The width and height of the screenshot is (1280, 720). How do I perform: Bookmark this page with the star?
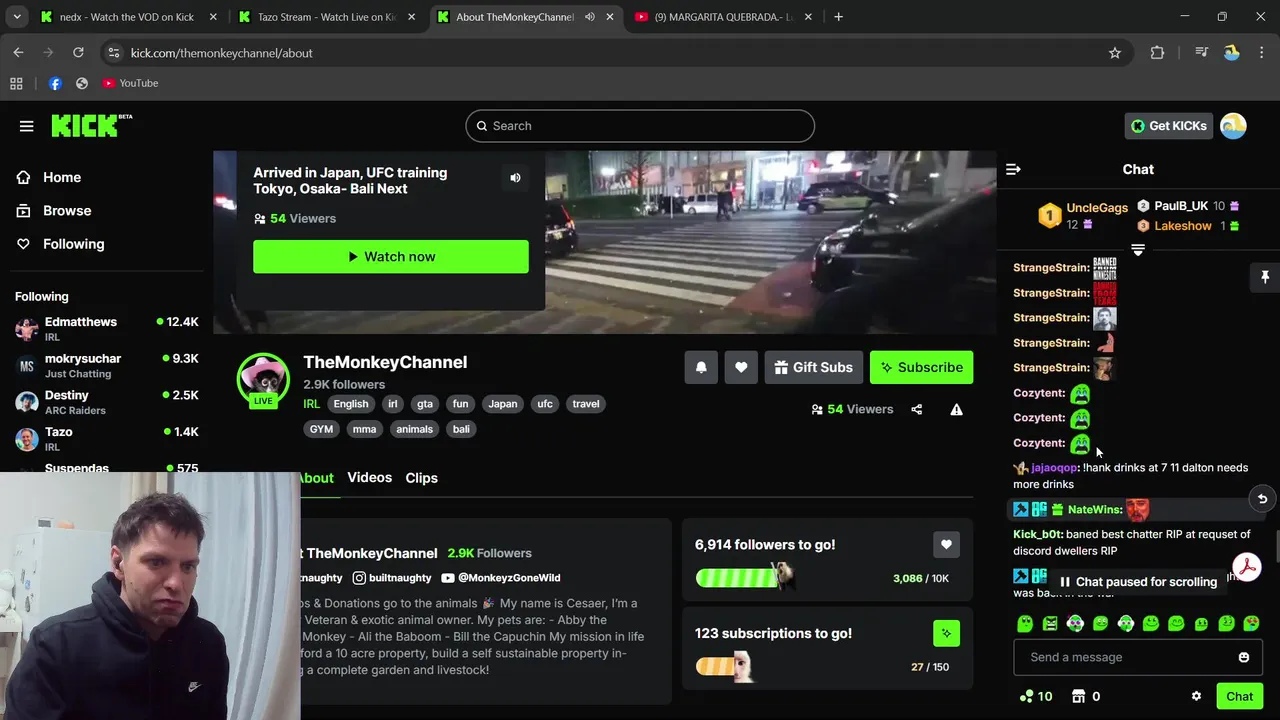pos(1115,53)
